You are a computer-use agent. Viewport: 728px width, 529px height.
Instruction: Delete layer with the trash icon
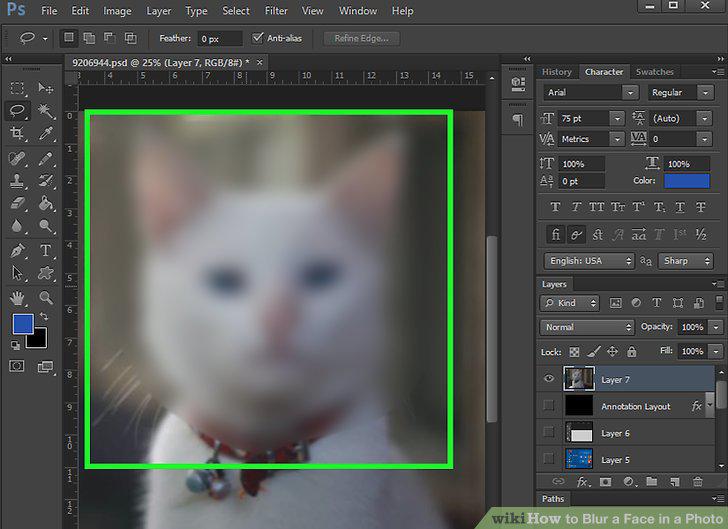pos(697,482)
